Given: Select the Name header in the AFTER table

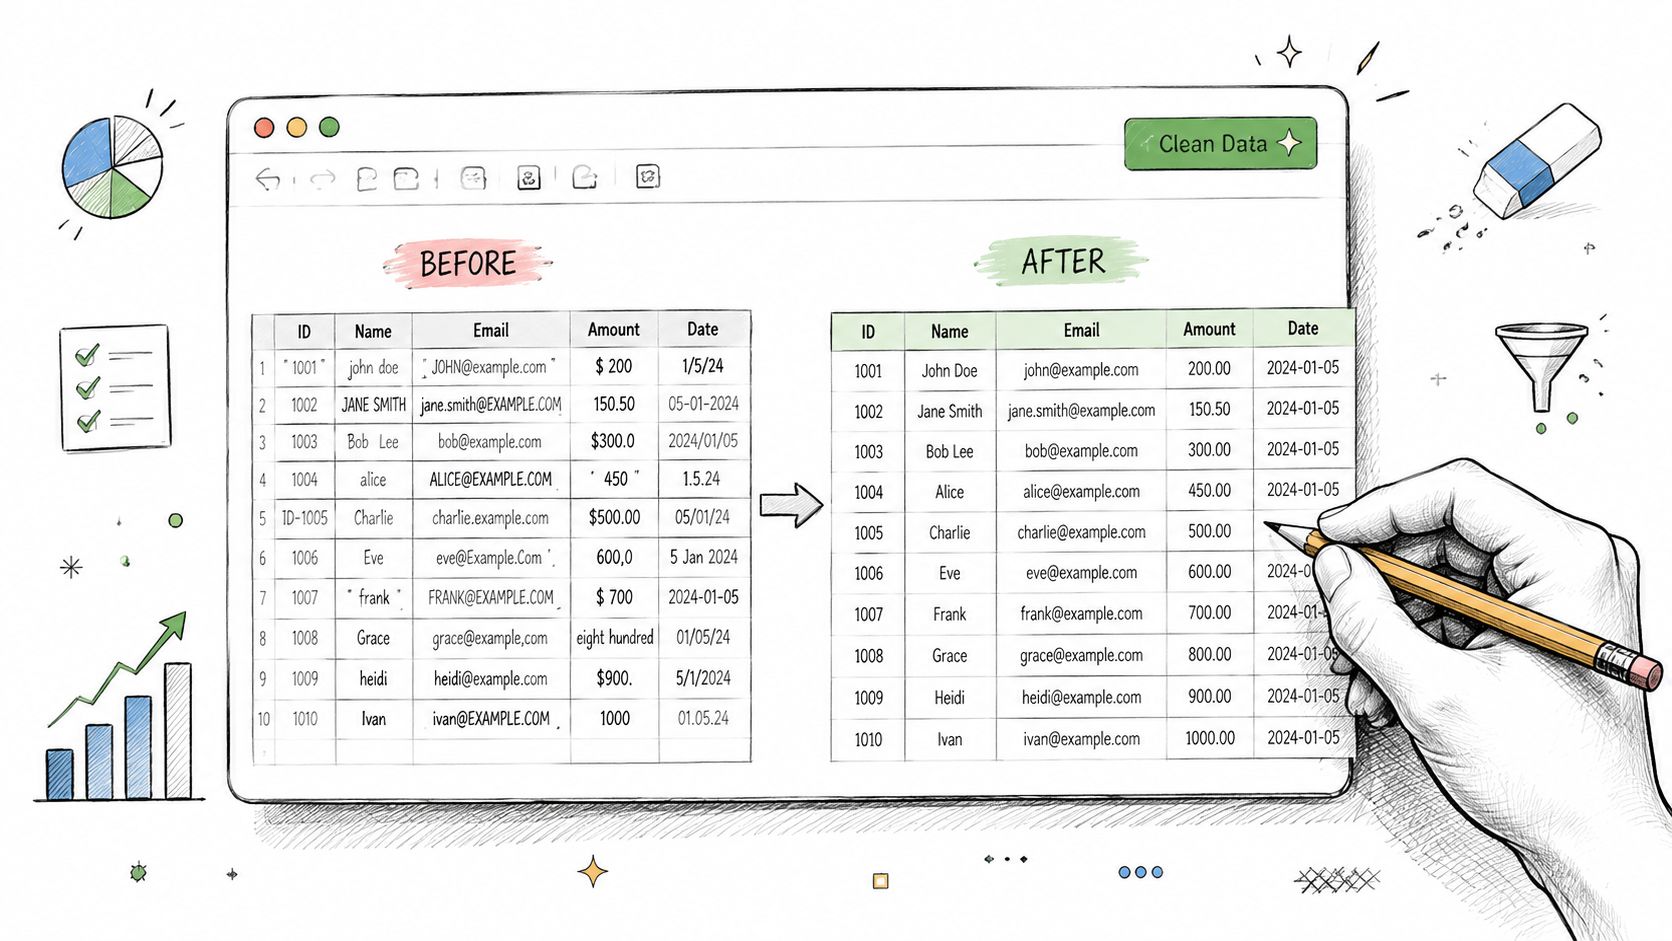Looking at the screenshot, I should point(950,331).
